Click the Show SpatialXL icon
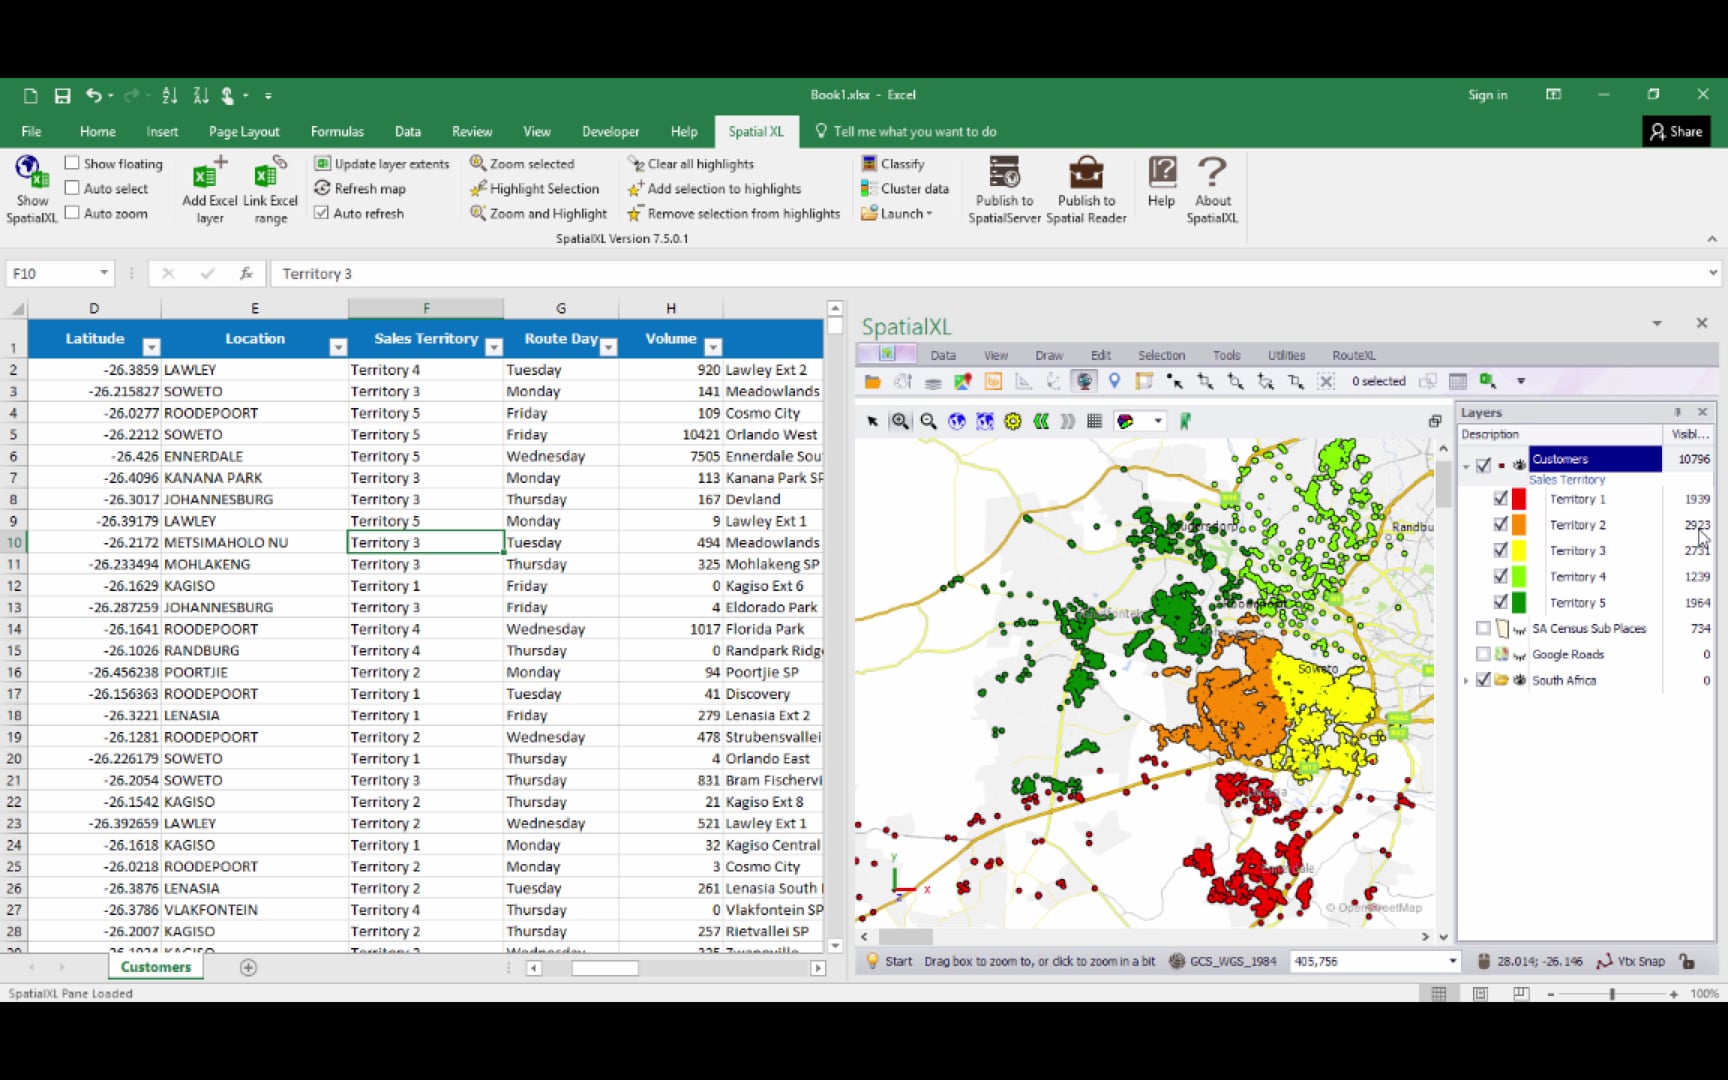The width and height of the screenshot is (1728, 1080). point(32,189)
